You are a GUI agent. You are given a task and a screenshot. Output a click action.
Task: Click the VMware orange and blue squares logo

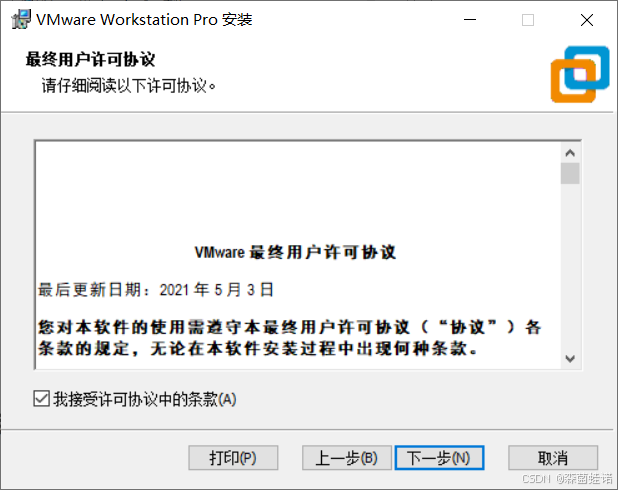(x=580, y=74)
